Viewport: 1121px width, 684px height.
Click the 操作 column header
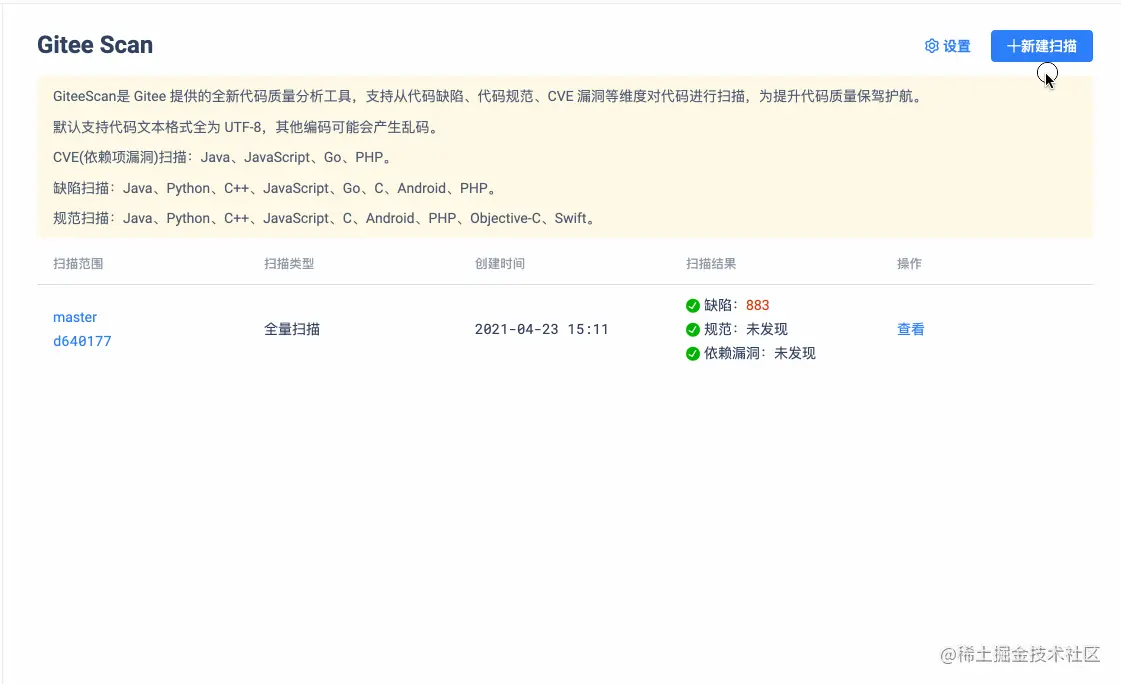coord(909,263)
